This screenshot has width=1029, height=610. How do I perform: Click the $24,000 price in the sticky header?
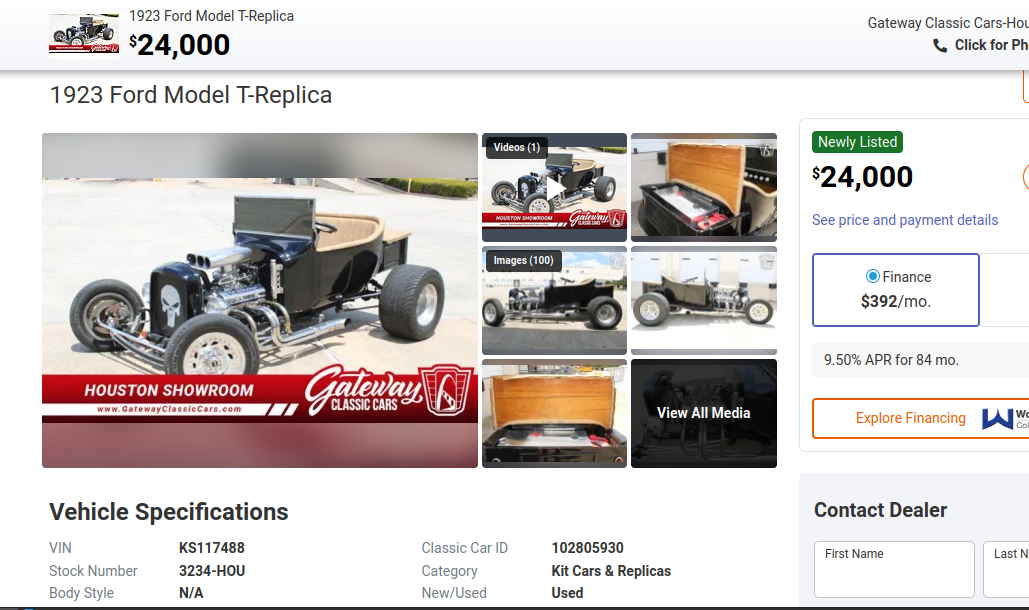pos(180,45)
